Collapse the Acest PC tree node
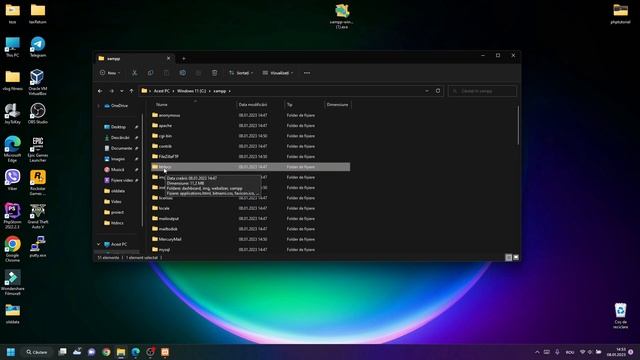This screenshot has width=640, height=360. point(98,244)
